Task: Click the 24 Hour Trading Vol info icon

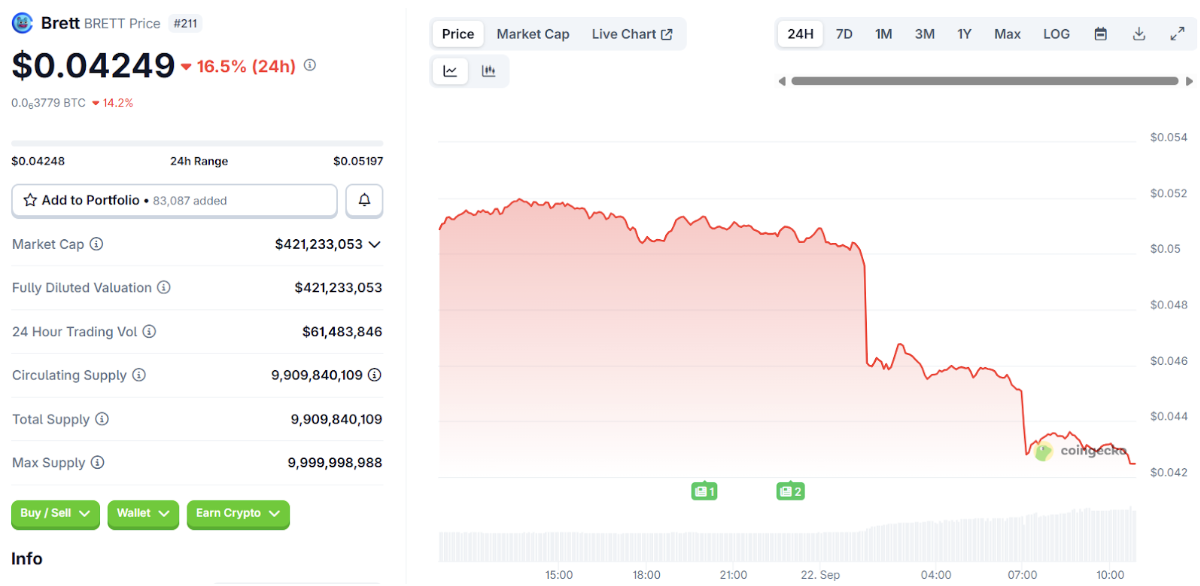Action: (149, 332)
